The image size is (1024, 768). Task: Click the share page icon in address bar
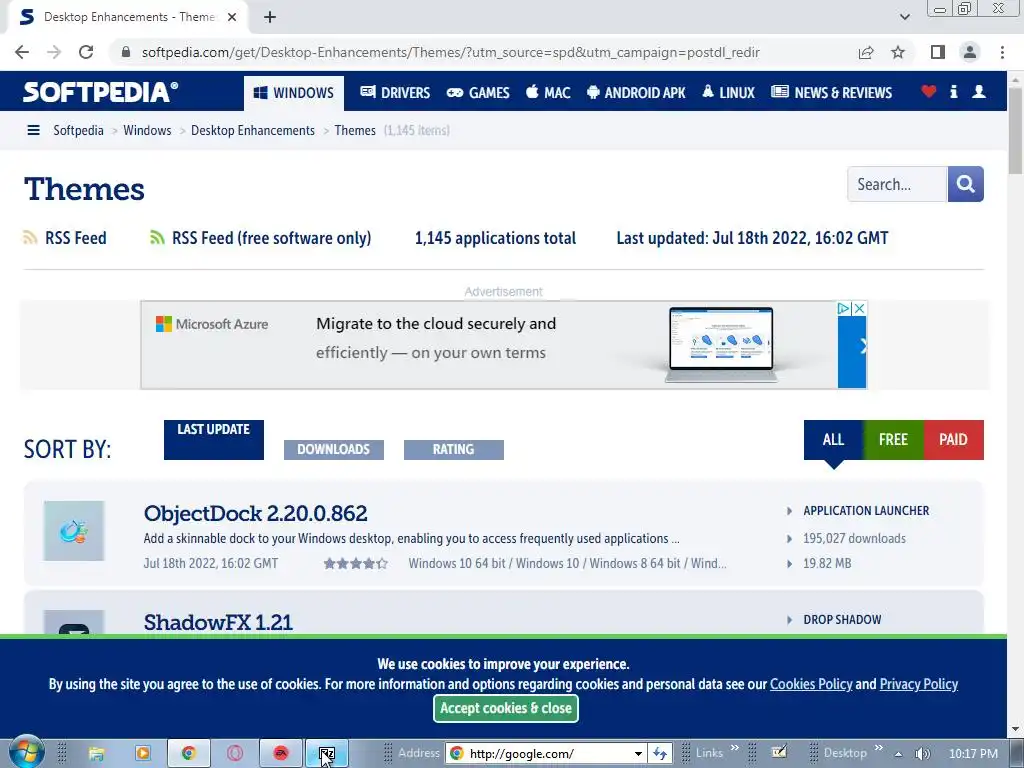coord(866,52)
